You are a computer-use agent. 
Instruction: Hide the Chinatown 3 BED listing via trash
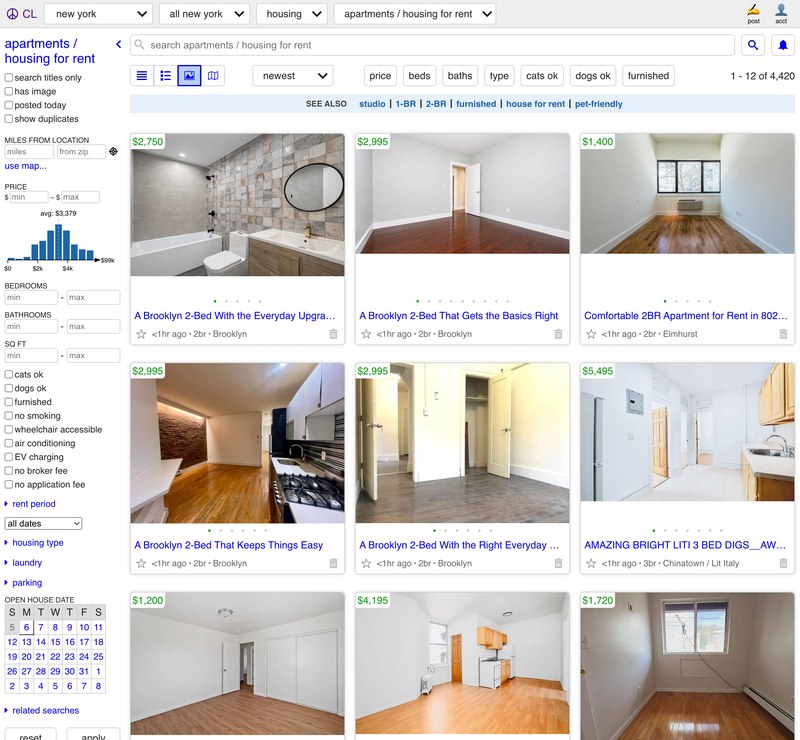pyautogui.click(x=783, y=563)
